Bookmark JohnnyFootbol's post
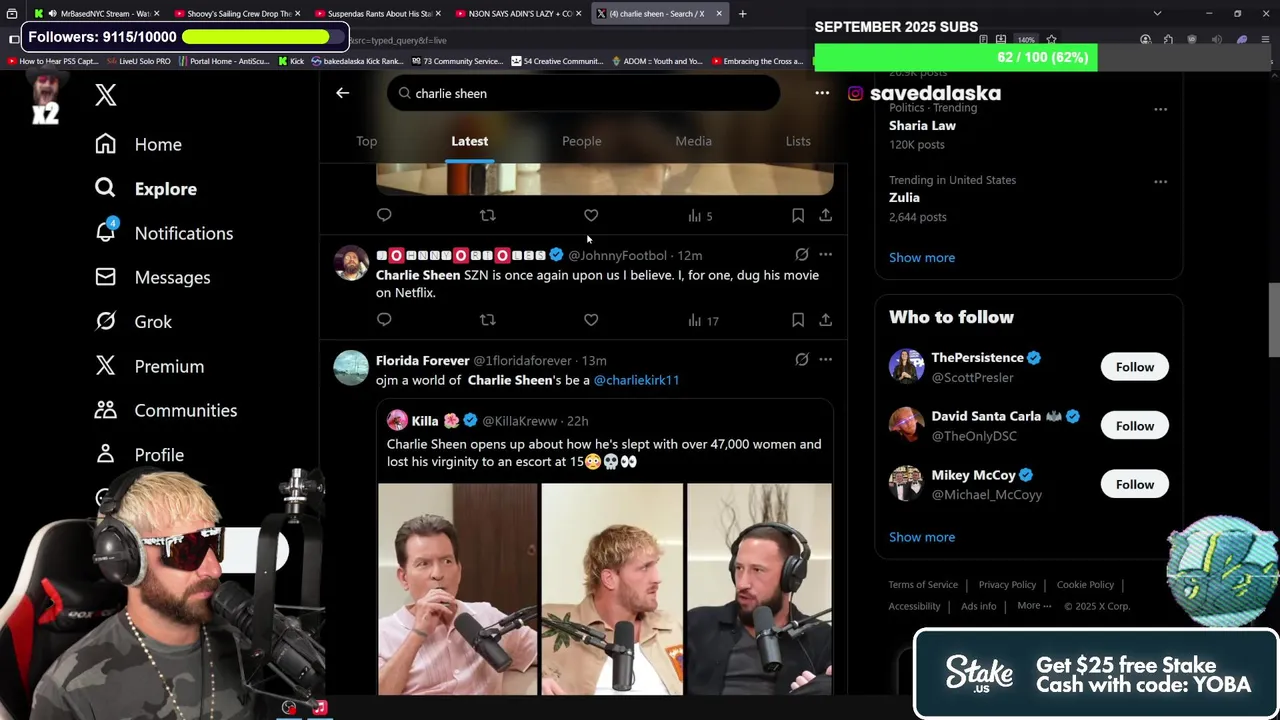Screen dimensions: 1280x720 click(x=798, y=320)
